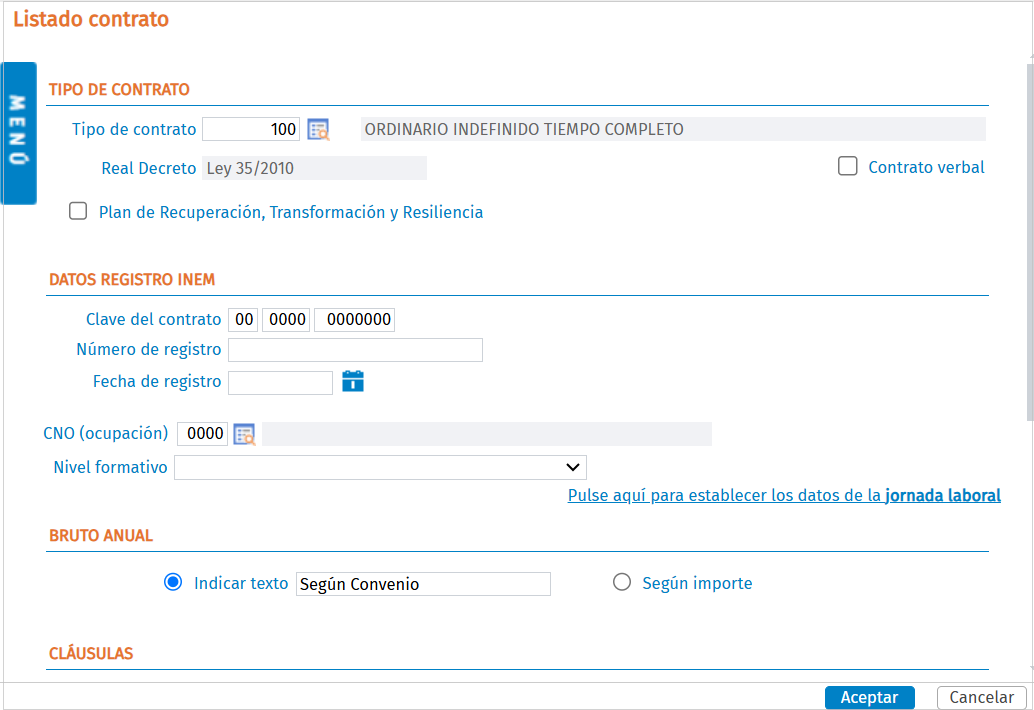Click the third Clave del contrato field 0000000

(355, 320)
